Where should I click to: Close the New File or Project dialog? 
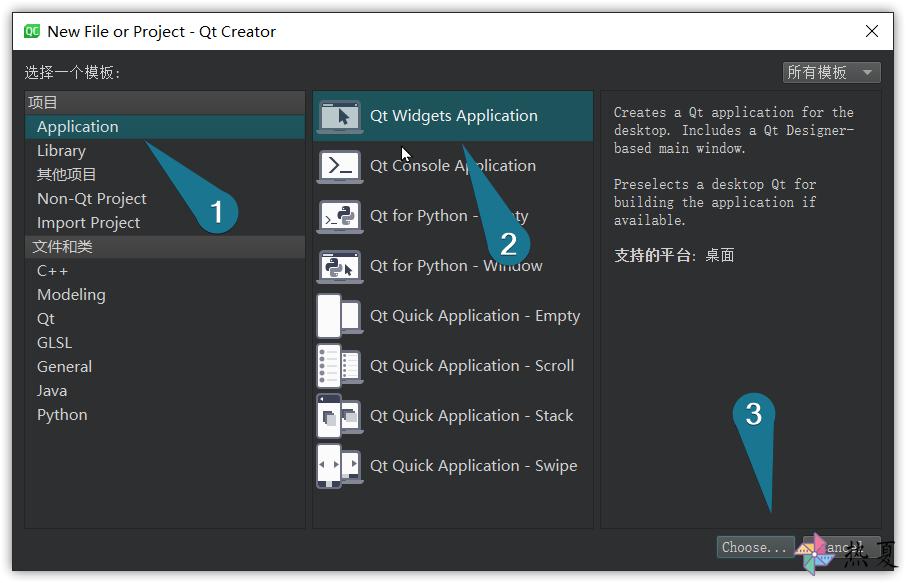[872, 31]
